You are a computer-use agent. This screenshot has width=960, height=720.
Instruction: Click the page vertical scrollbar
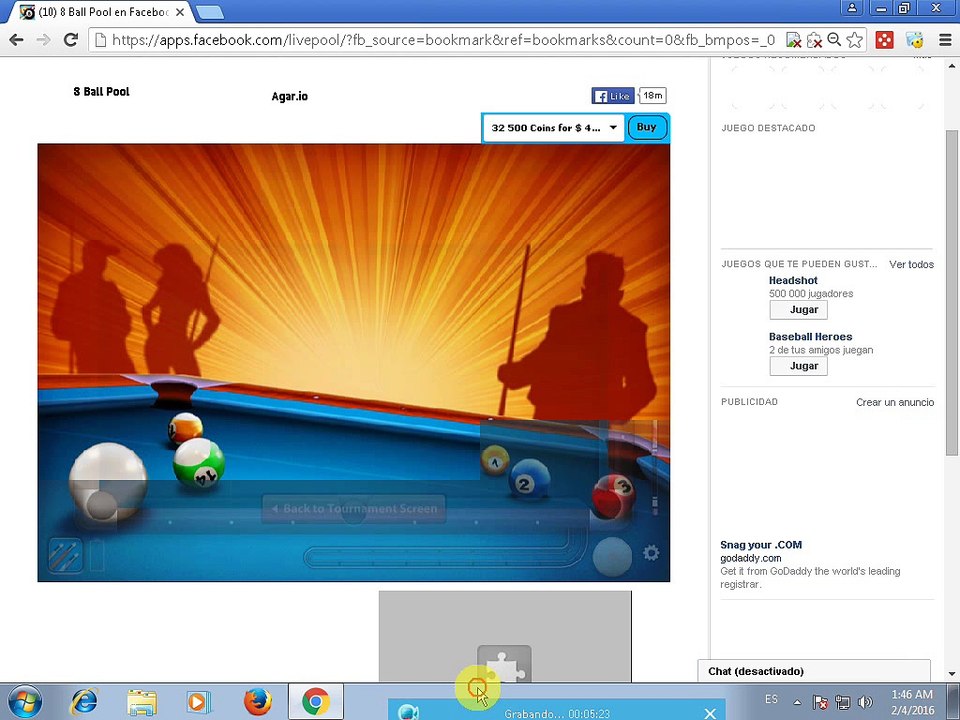pyautogui.click(x=952, y=293)
